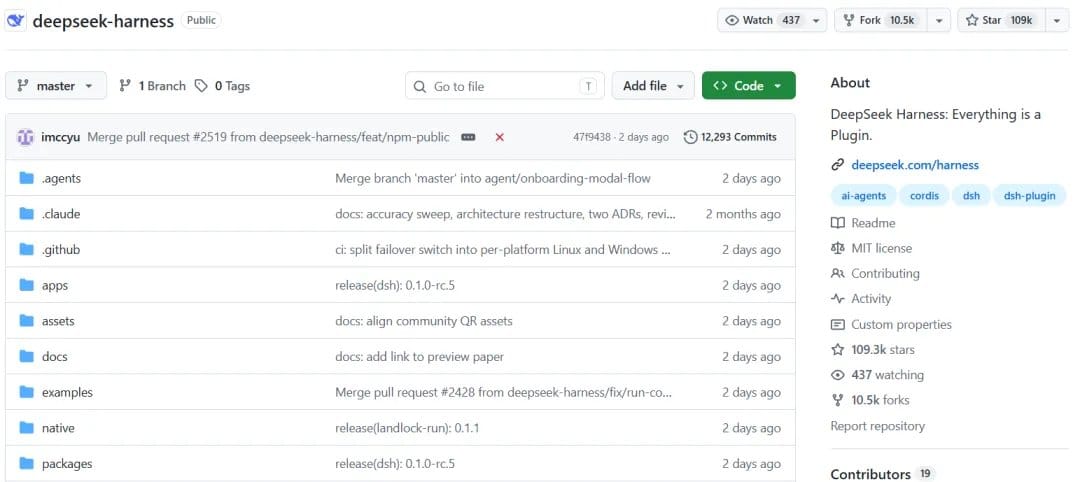Open the Watch notifications dropdown
This screenshot has height=482, width=1080.
click(x=771, y=21)
